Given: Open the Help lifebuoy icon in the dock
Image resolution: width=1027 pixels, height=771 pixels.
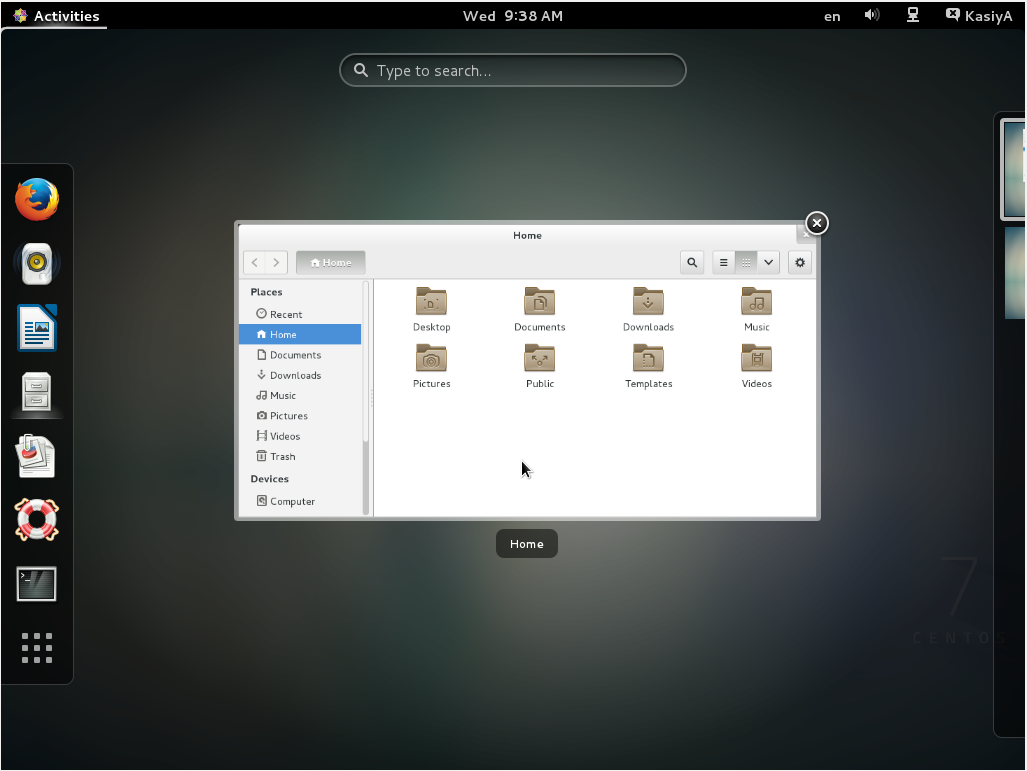Looking at the screenshot, I should click(x=37, y=520).
